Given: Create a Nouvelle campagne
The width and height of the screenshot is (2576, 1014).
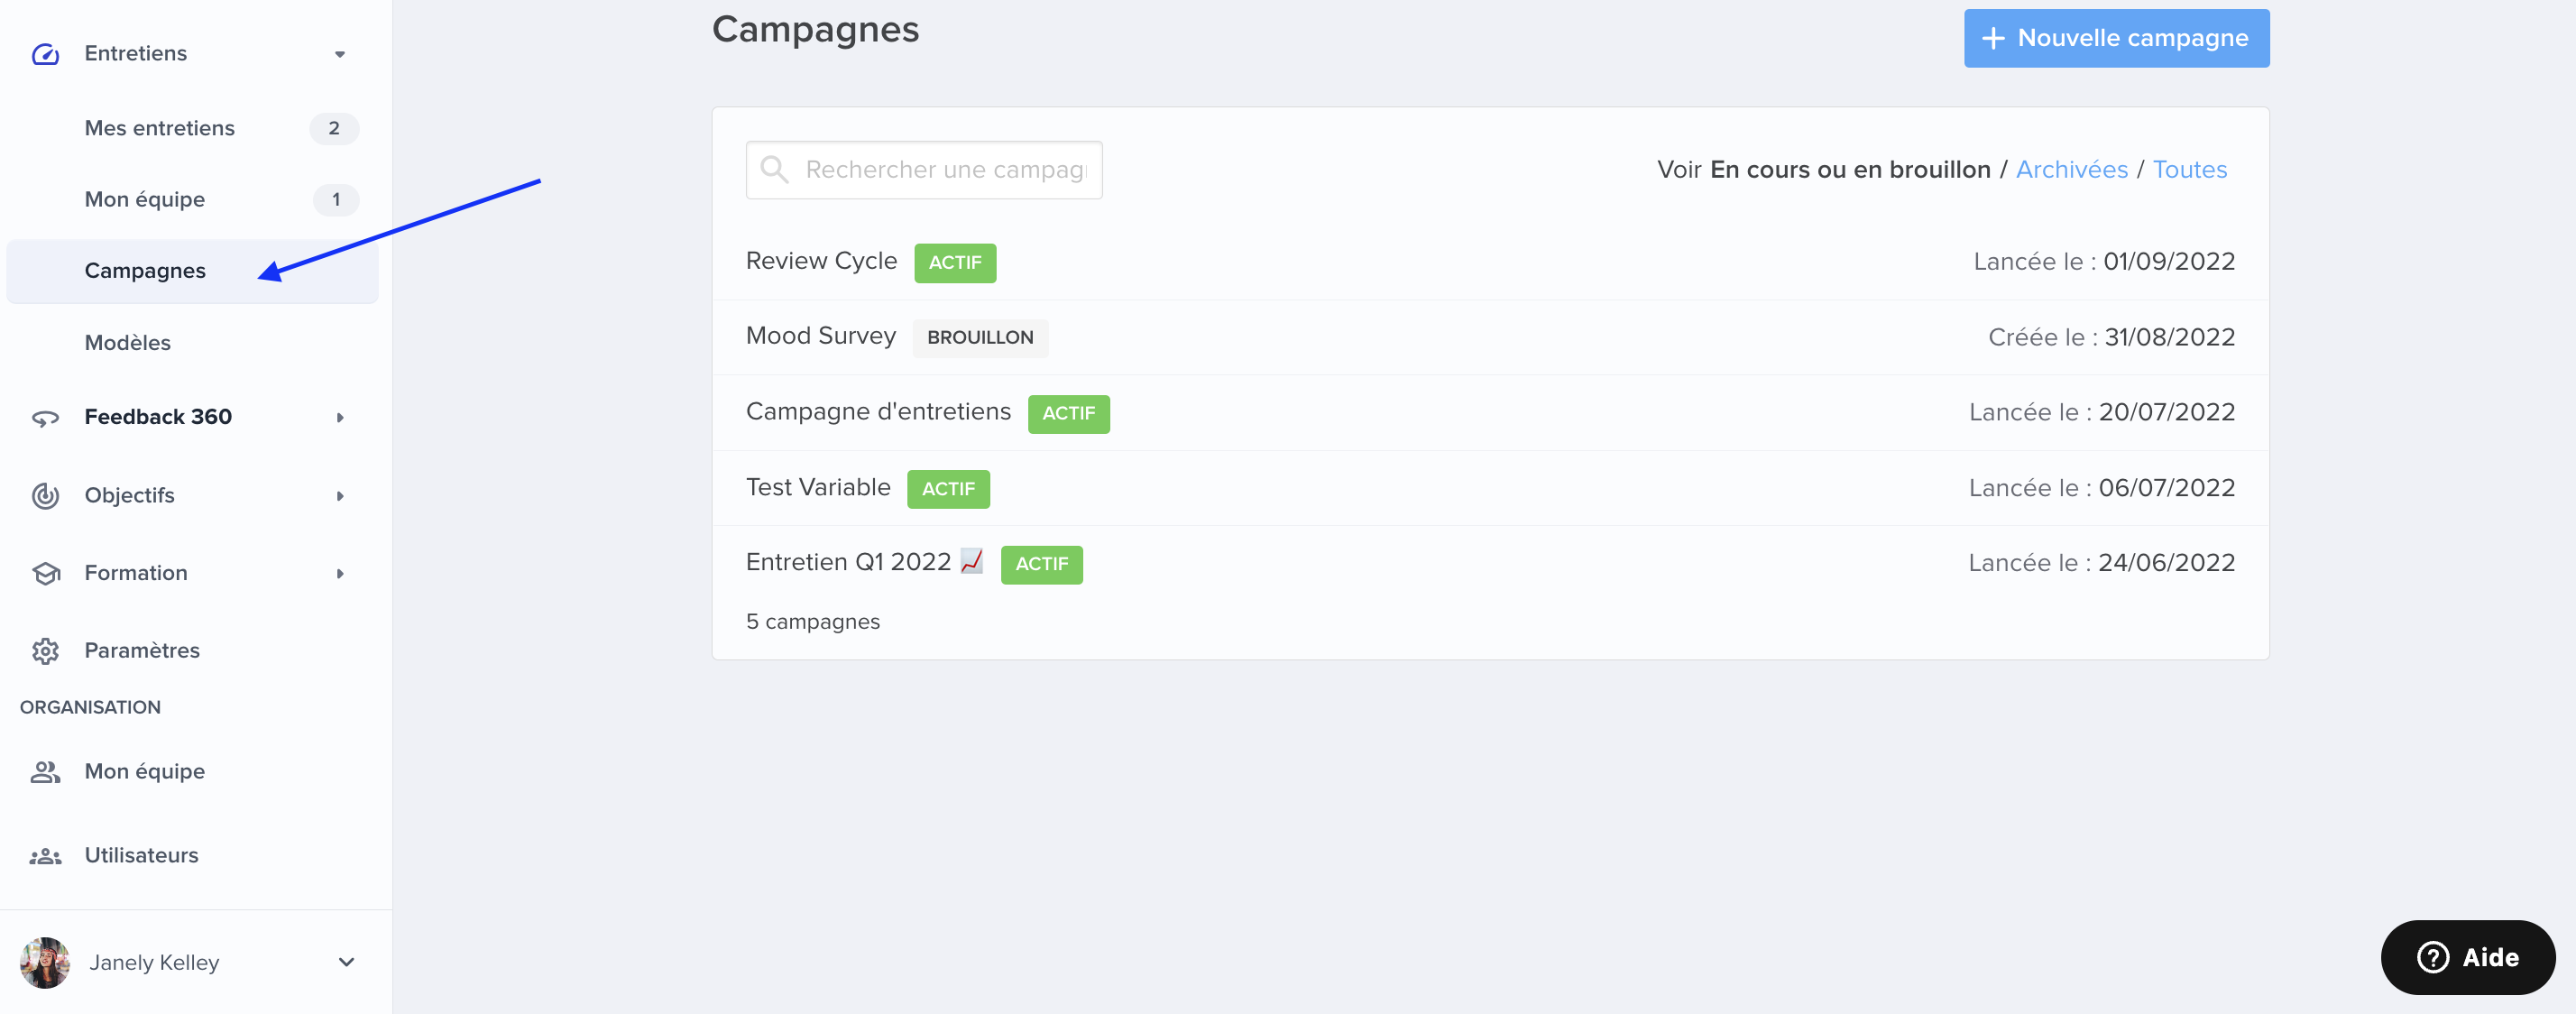Looking at the screenshot, I should [2116, 38].
